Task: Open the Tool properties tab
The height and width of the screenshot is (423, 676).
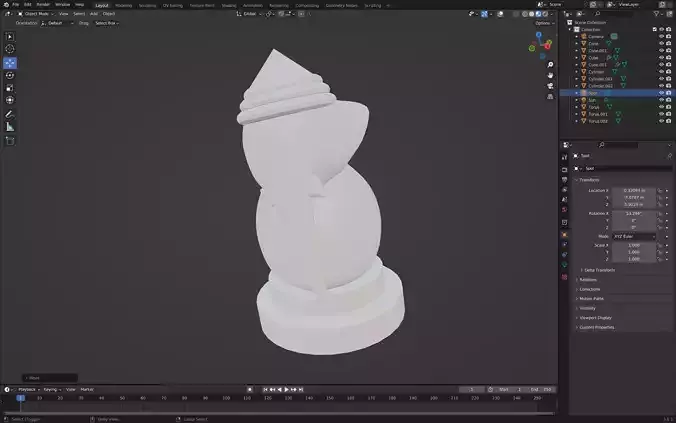Action: [564, 158]
